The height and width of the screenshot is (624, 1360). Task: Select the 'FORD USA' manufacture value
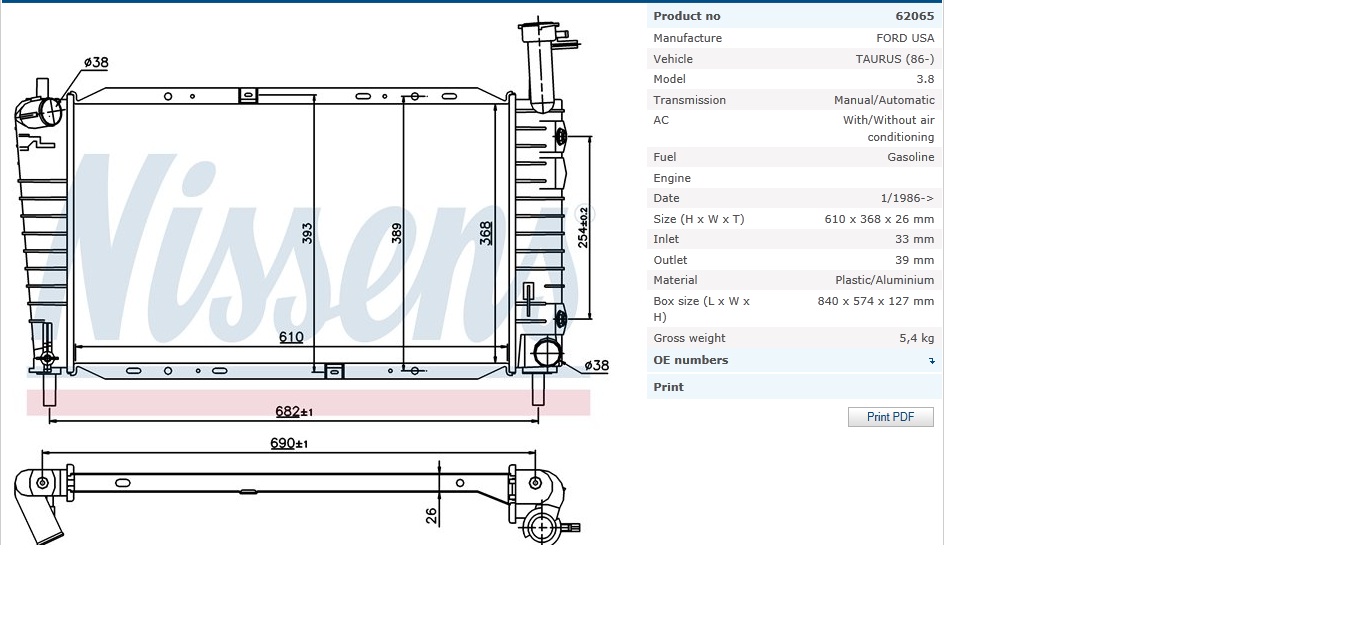[905, 38]
